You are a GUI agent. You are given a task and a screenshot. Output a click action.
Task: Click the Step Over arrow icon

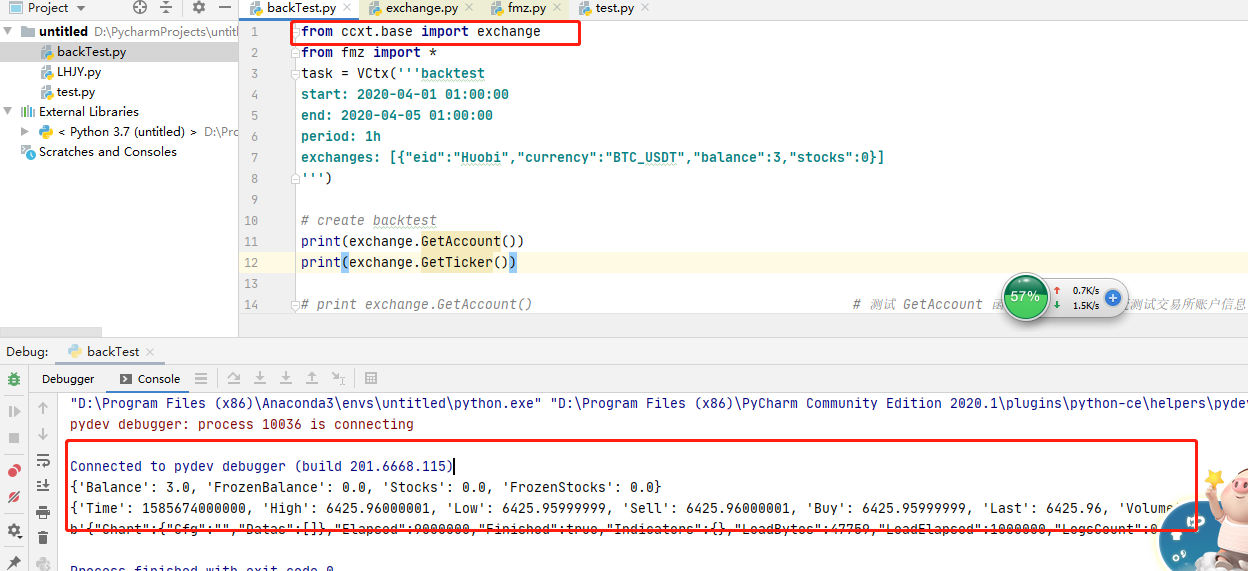point(260,379)
